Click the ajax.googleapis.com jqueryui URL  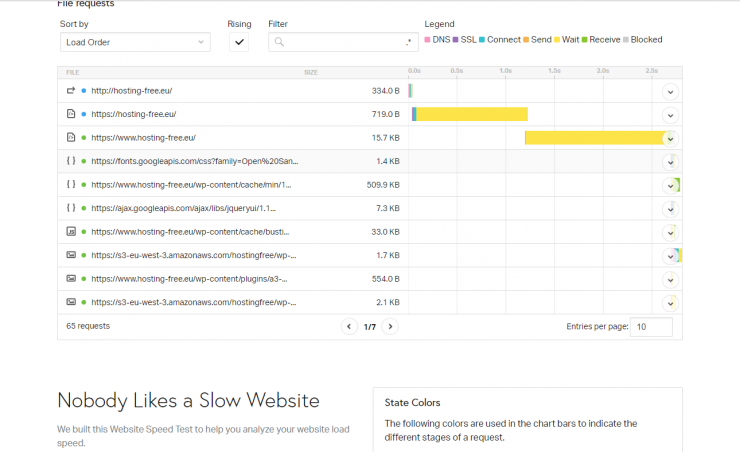coord(183,208)
